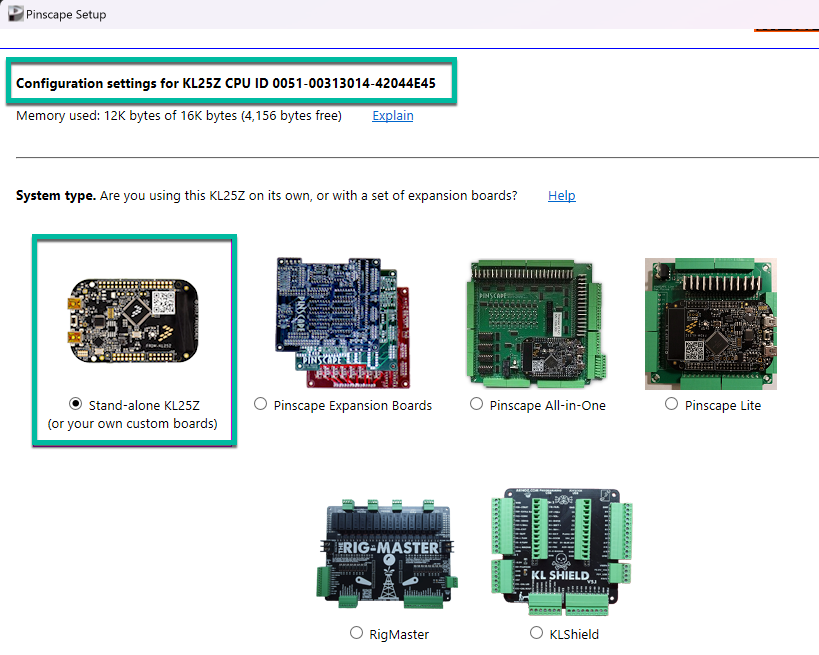
Task: Choose the Pinscape Expansion Boards radio button
Action: tap(261, 405)
